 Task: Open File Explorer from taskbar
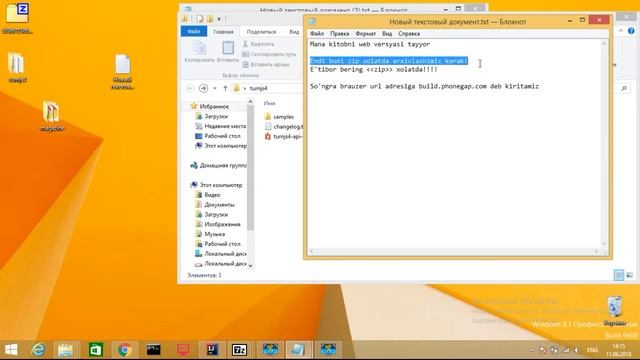coord(65,350)
